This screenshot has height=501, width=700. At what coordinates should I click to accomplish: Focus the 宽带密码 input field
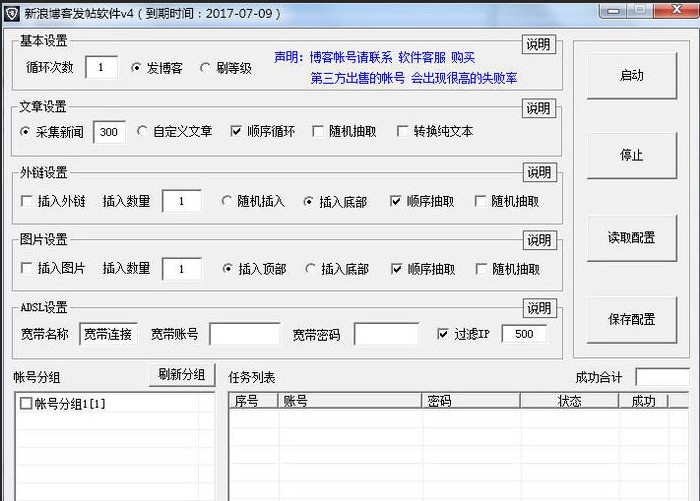click(386, 334)
